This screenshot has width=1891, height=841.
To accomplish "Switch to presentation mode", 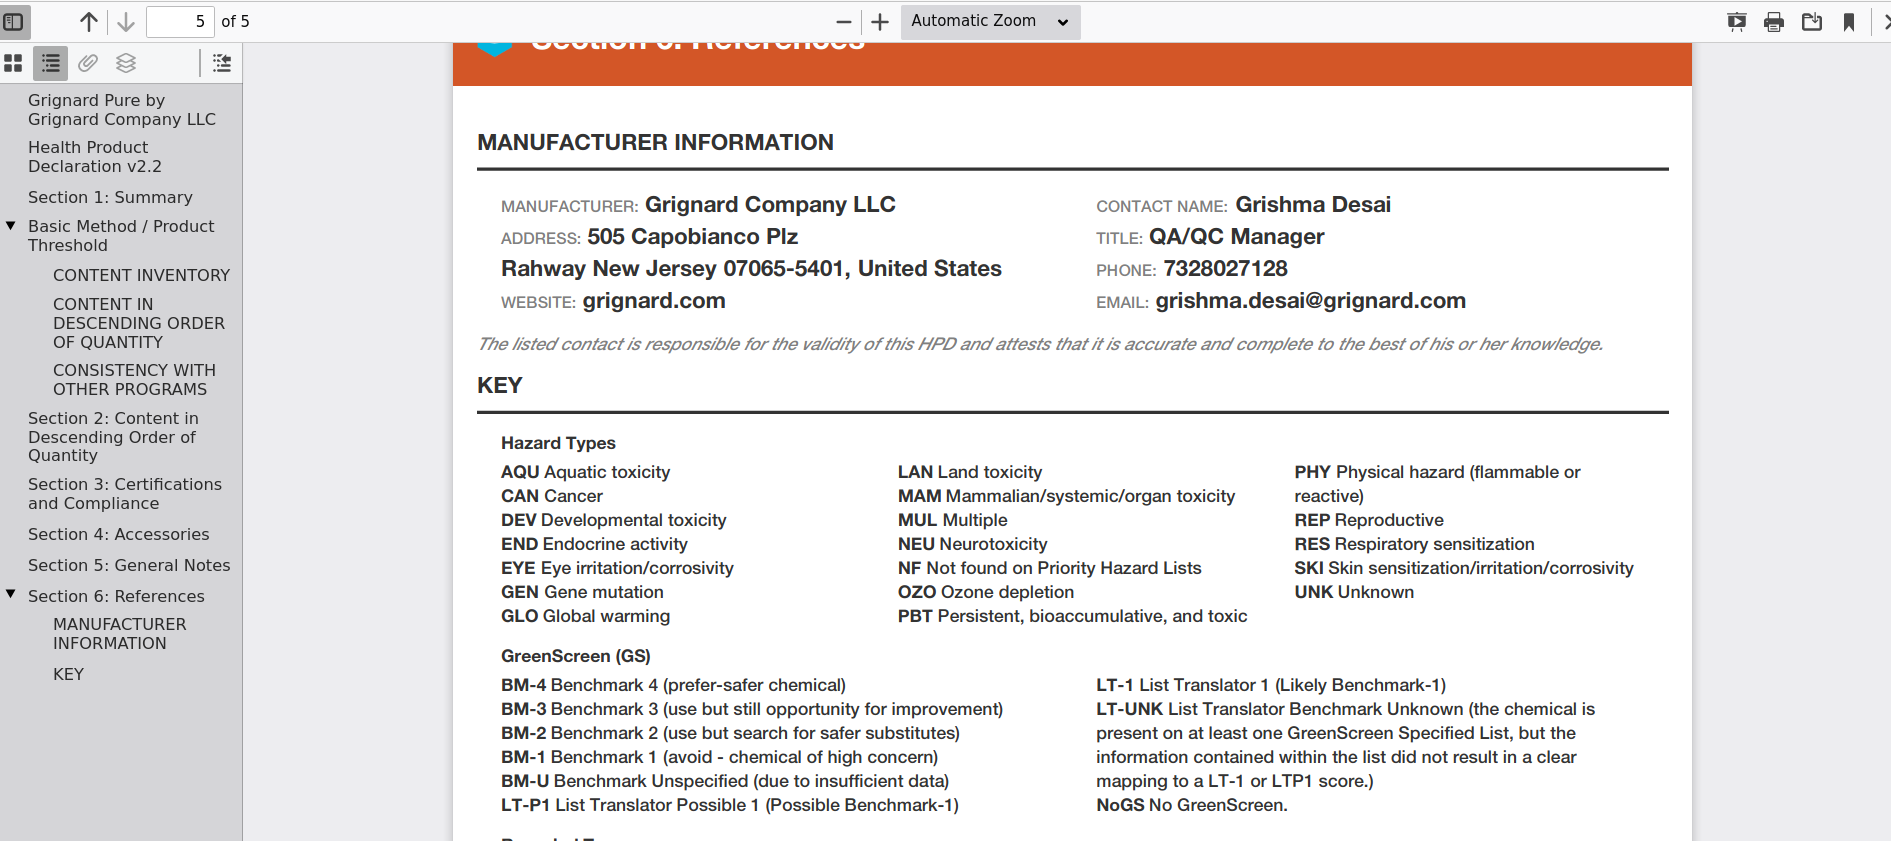I will tap(1737, 22).
